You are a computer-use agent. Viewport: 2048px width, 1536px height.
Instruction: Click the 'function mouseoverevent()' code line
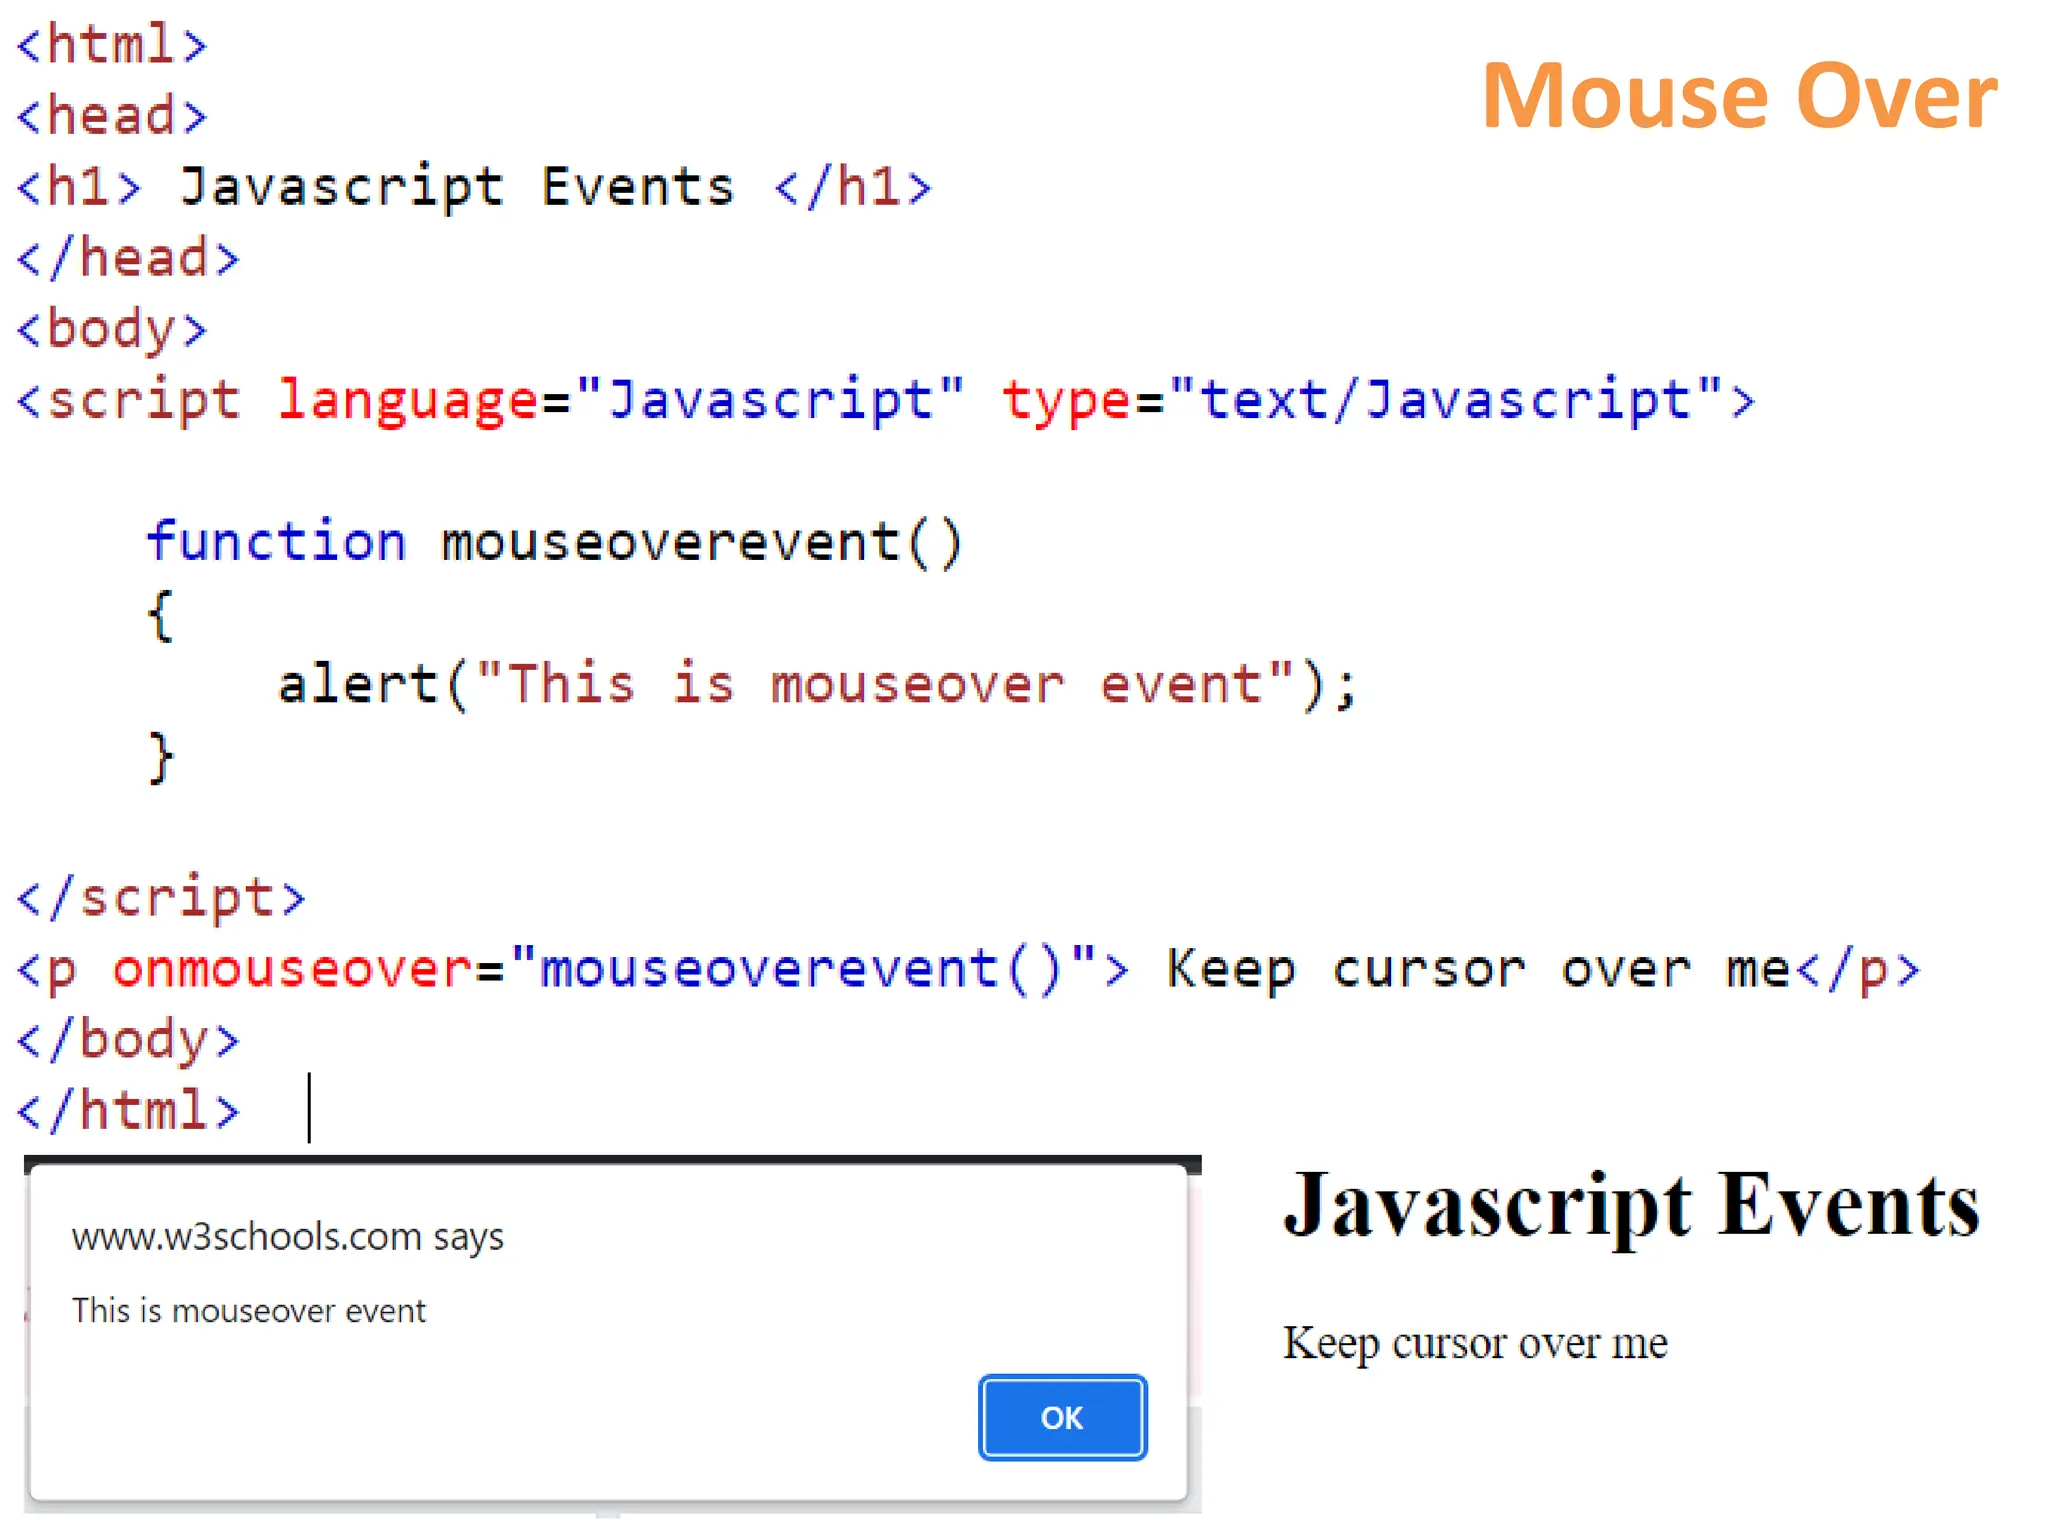[555, 543]
